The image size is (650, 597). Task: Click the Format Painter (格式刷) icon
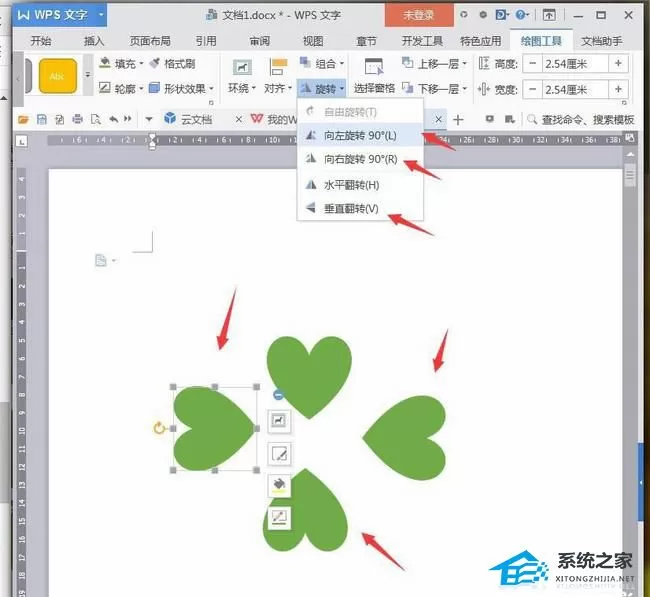[x=155, y=63]
